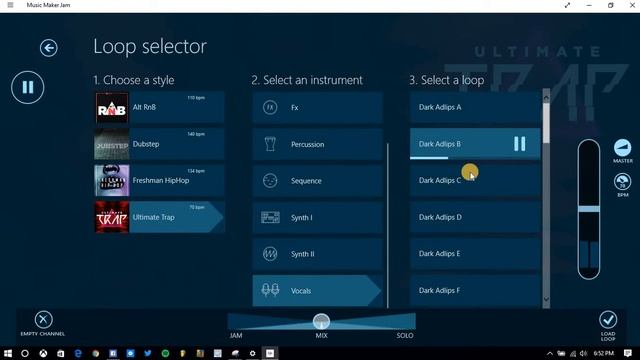
Task: Open the BPM tempo control
Action: pos(622,185)
